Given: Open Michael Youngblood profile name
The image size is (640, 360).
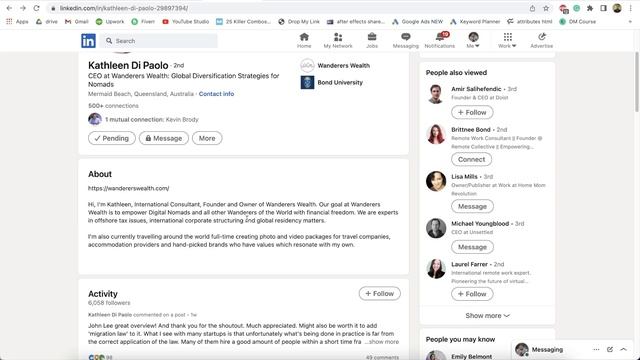Looking at the screenshot, I should coord(480,224).
